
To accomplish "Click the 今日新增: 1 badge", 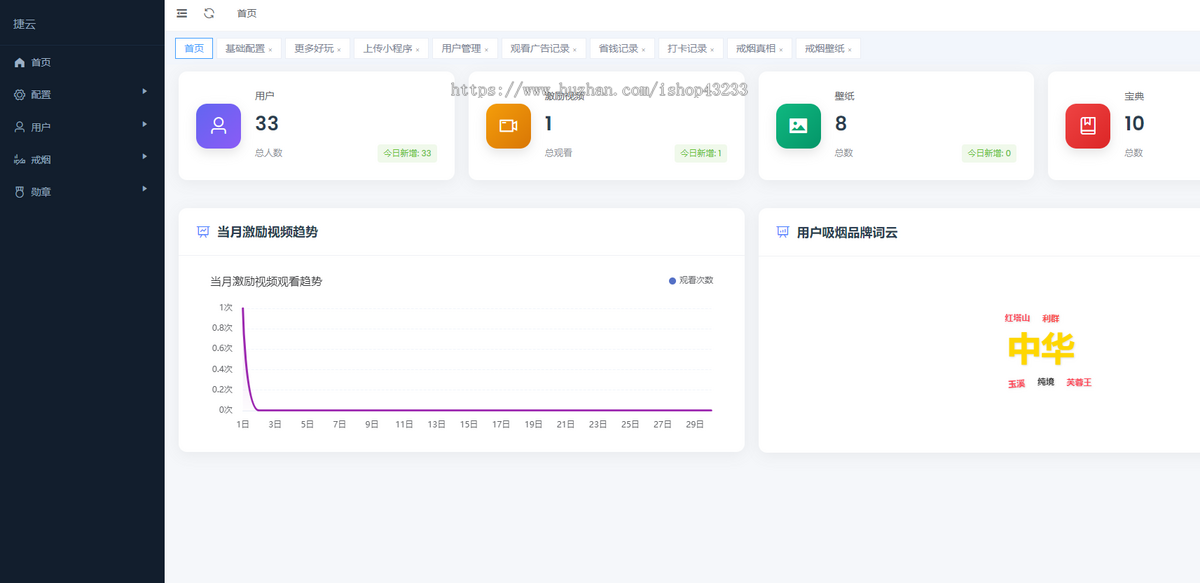I will pos(701,153).
